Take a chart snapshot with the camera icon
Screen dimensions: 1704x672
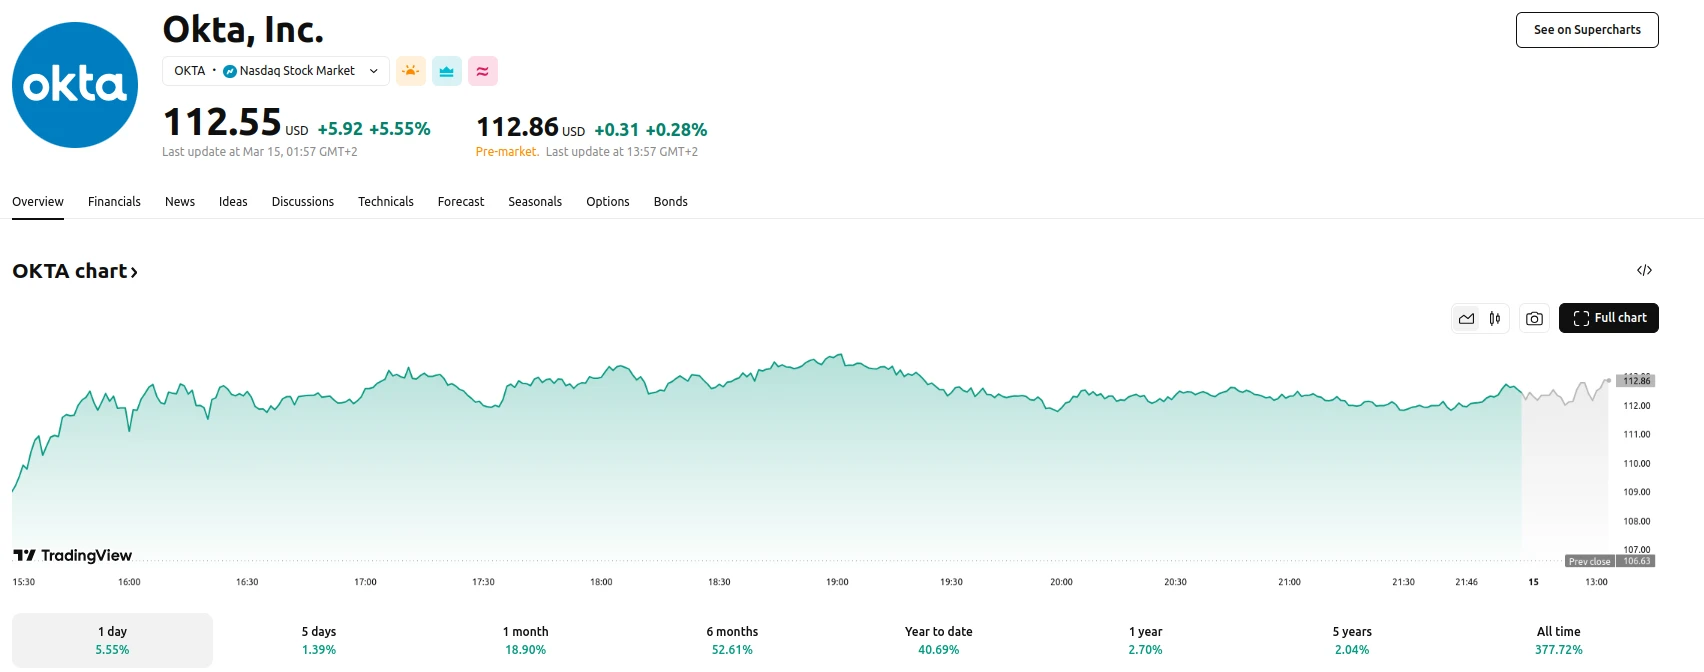(1534, 318)
